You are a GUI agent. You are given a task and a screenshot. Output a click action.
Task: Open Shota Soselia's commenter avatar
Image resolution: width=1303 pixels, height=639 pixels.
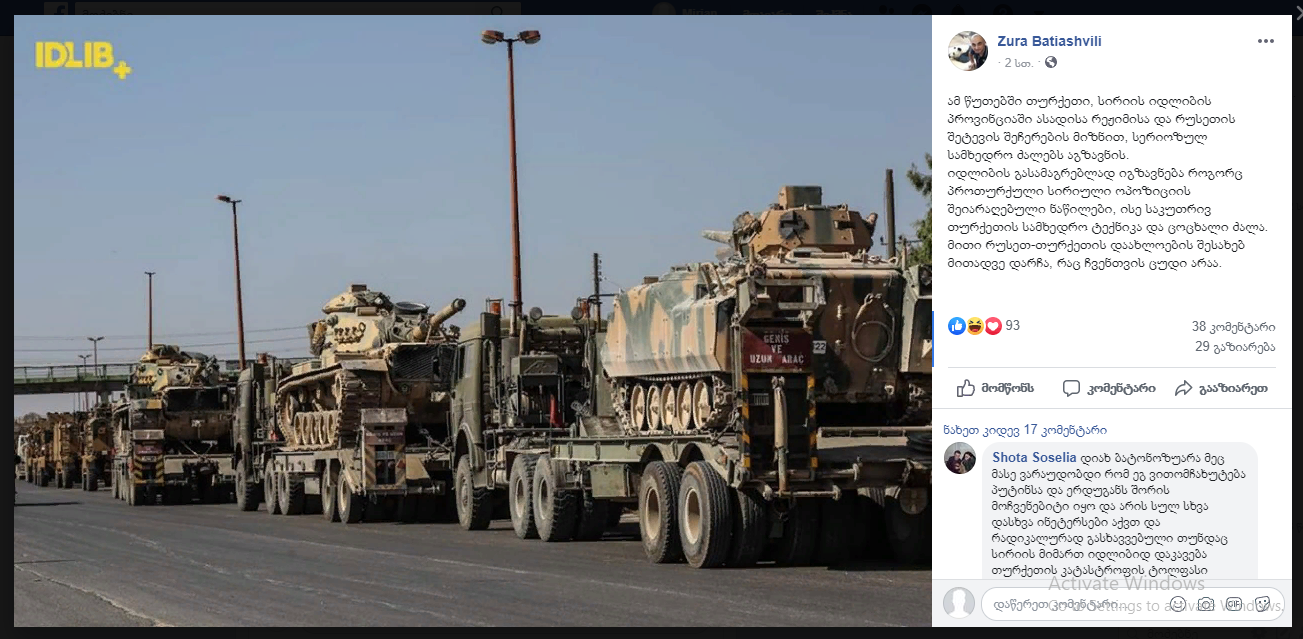(x=959, y=457)
